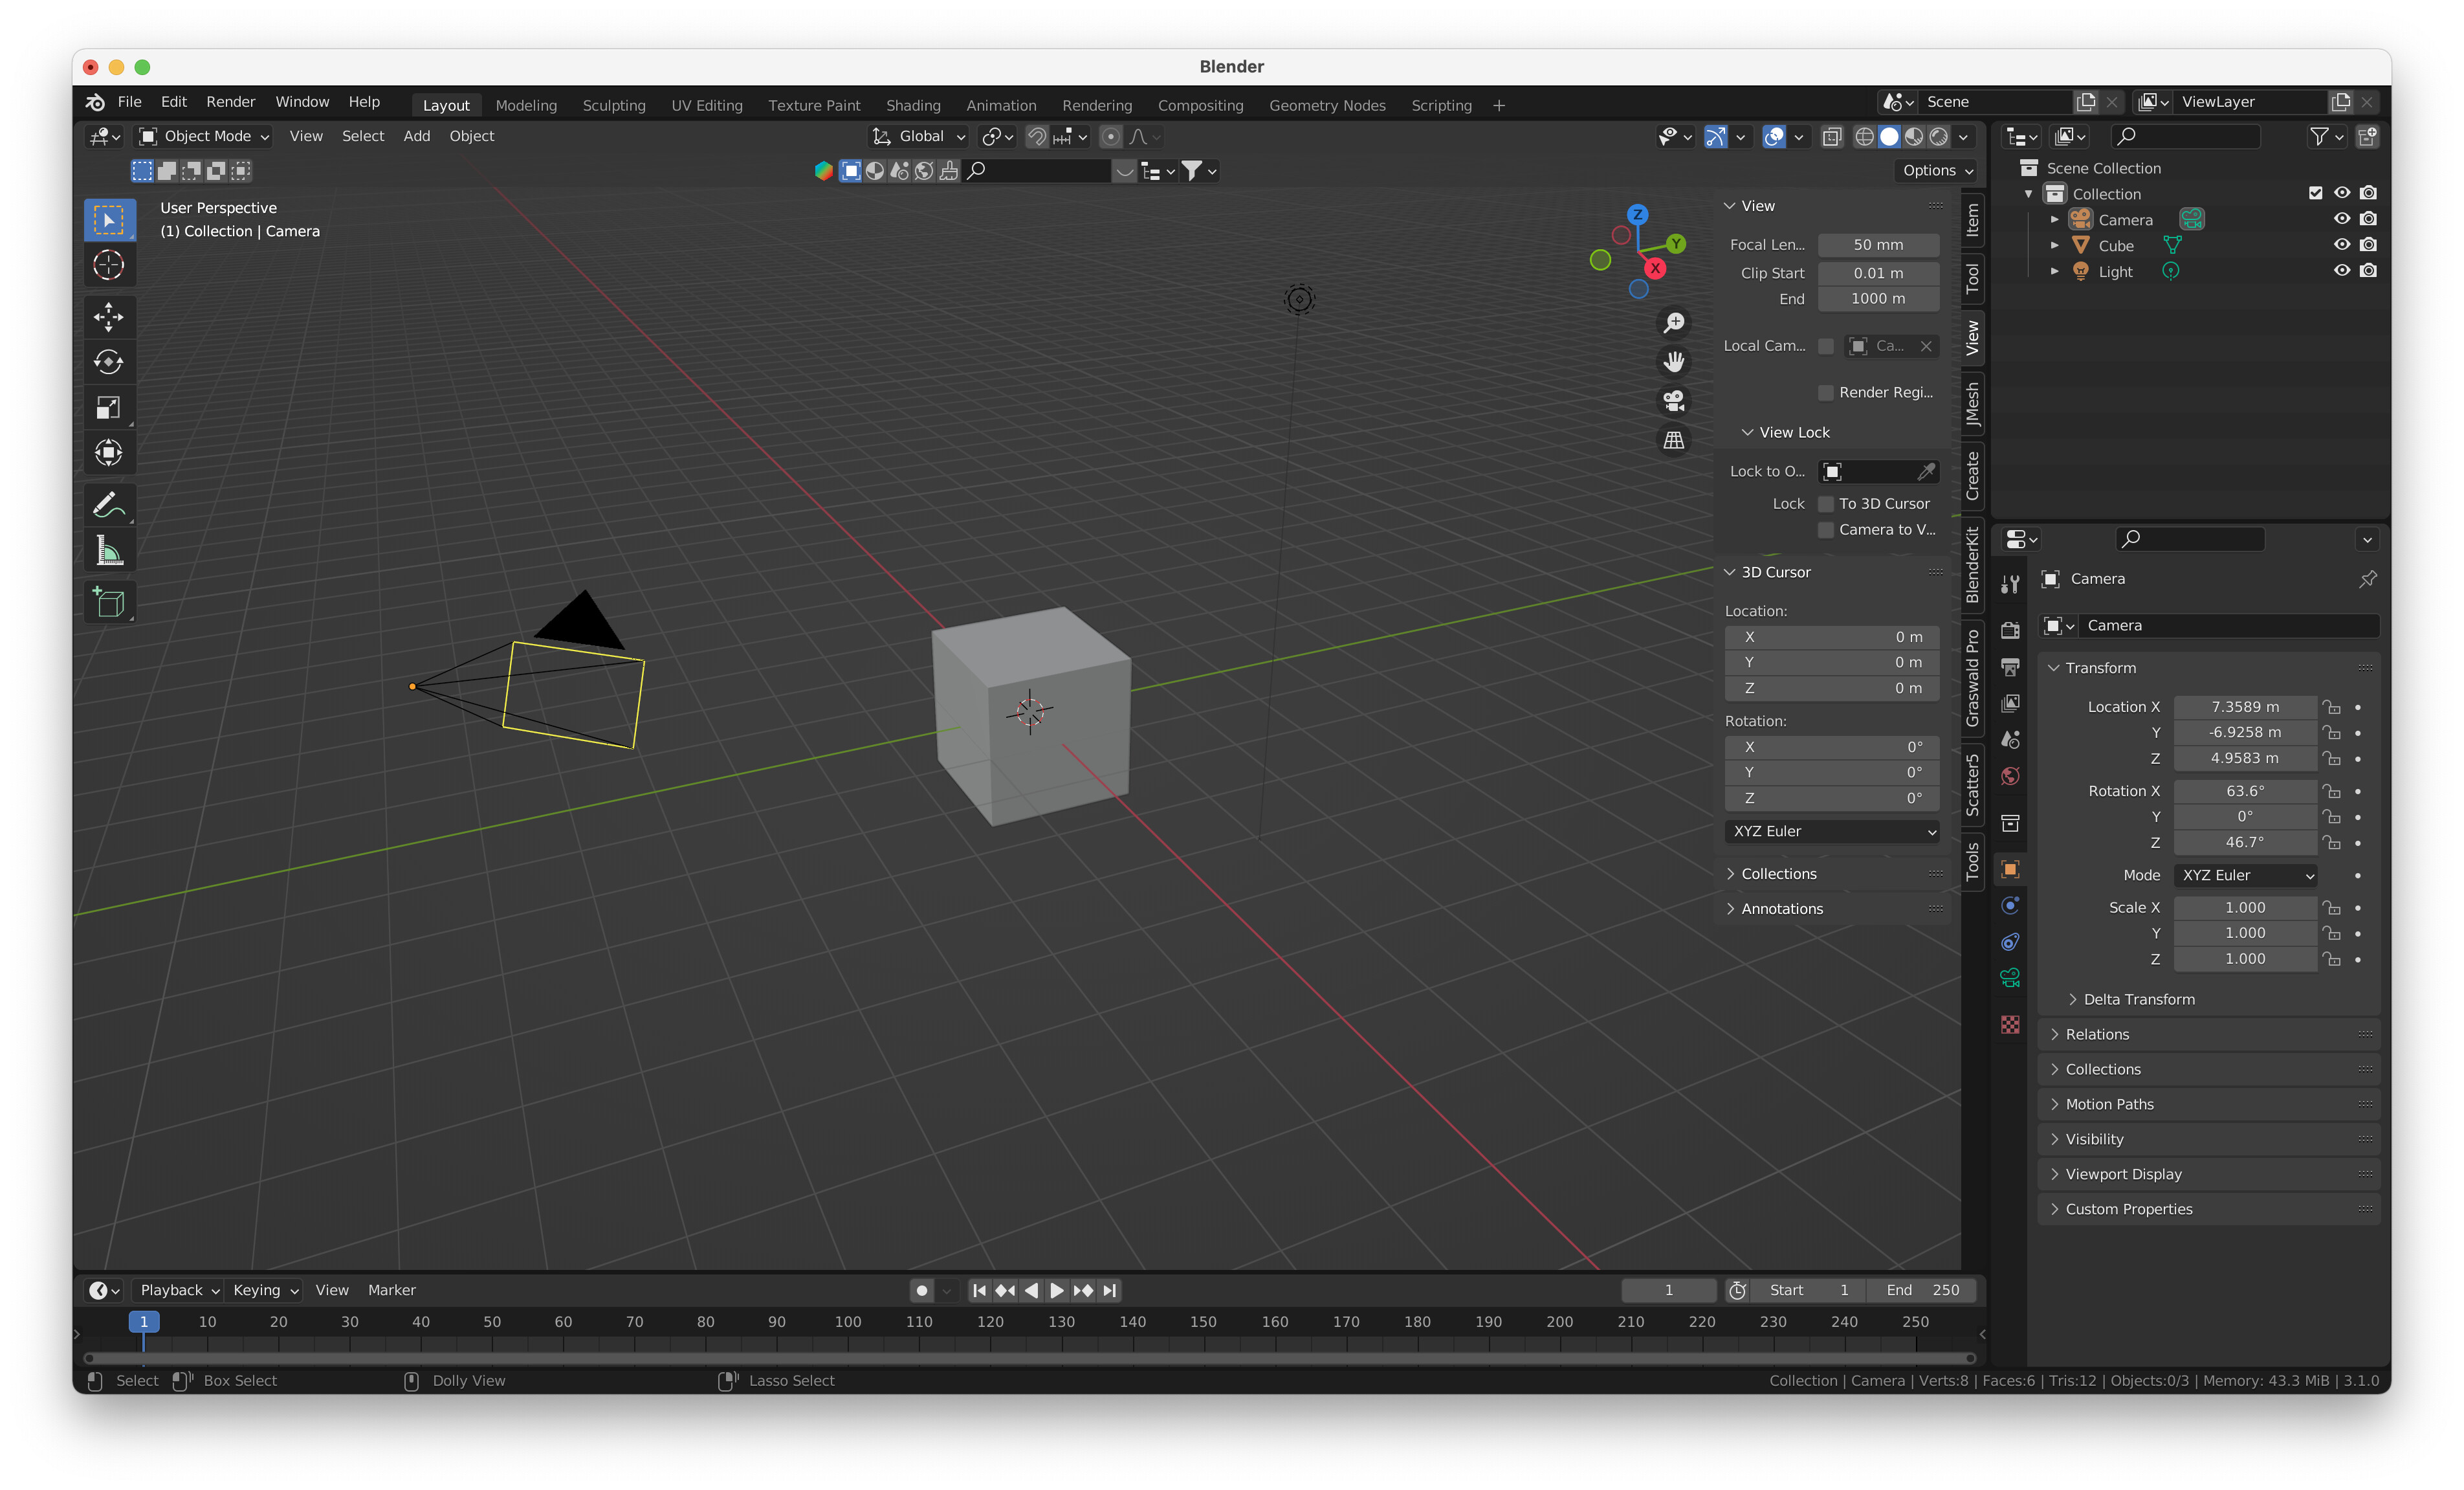Switch perspective/orthographic grid icon

(1673, 440)
